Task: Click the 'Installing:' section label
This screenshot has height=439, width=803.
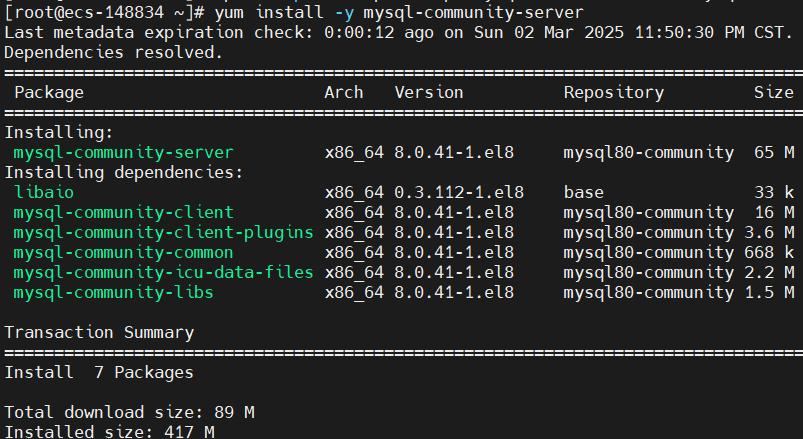Action: [58, 133]
